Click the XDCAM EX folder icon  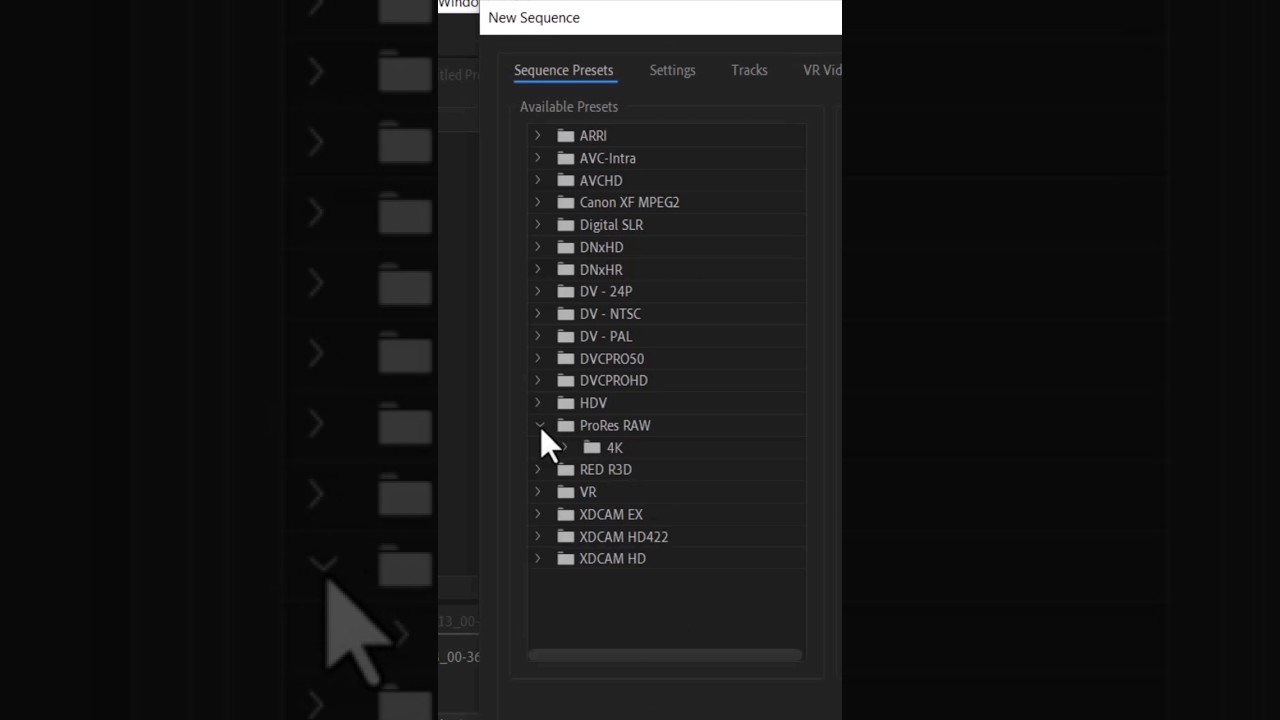565,514
